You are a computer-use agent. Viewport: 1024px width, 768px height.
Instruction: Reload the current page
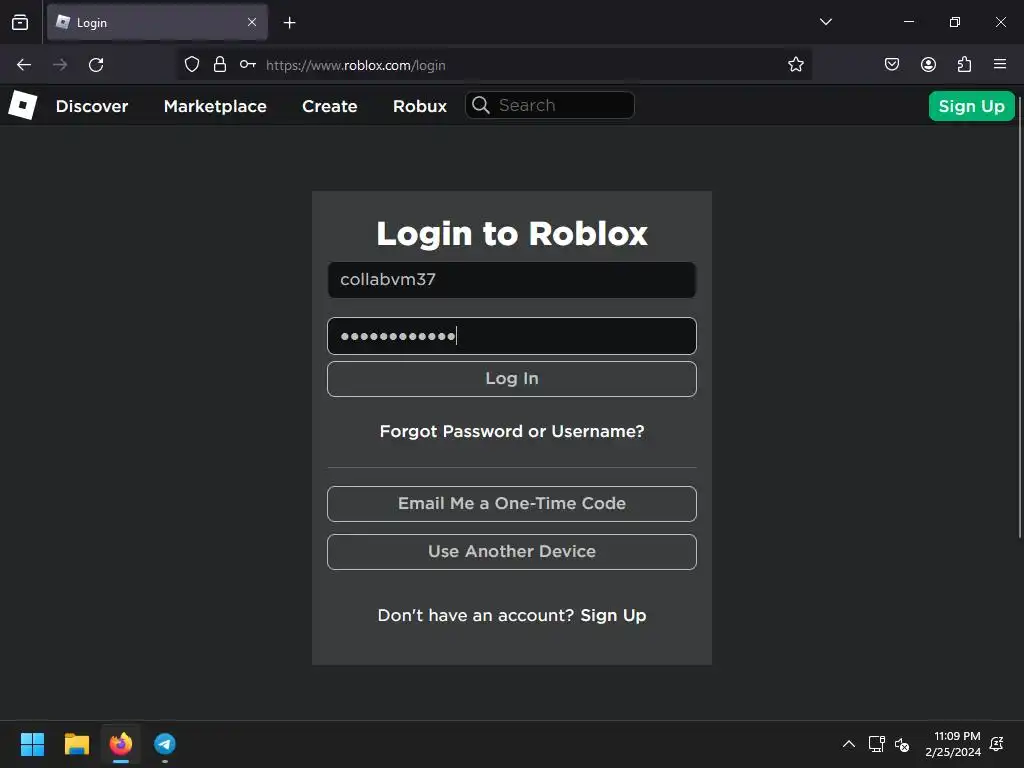tap(96, 65)
